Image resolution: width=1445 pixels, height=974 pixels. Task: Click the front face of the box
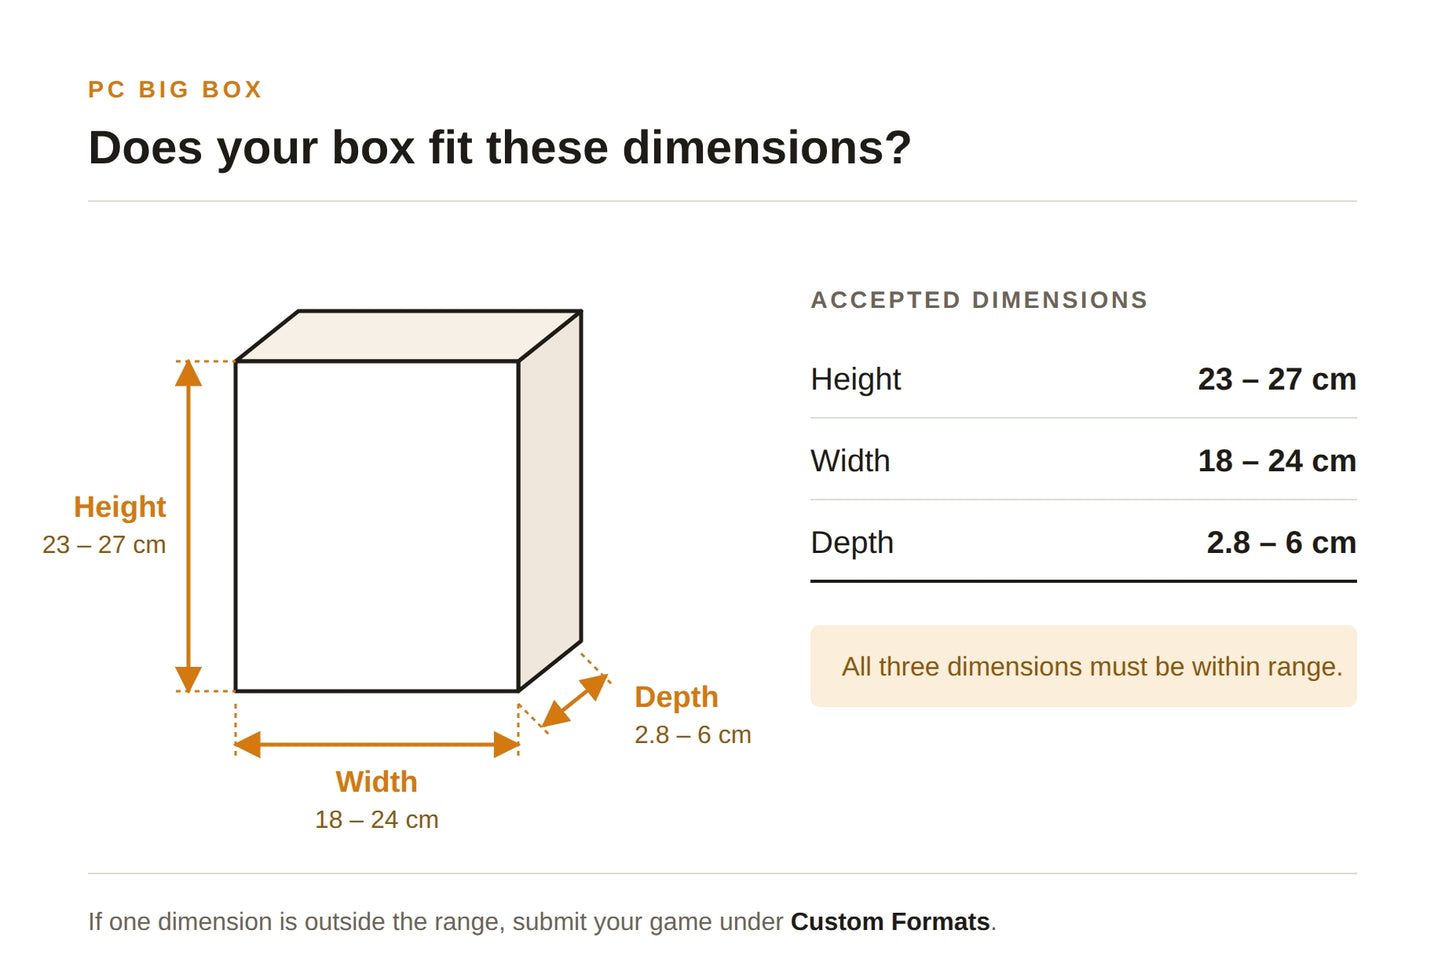coord(377,526)
